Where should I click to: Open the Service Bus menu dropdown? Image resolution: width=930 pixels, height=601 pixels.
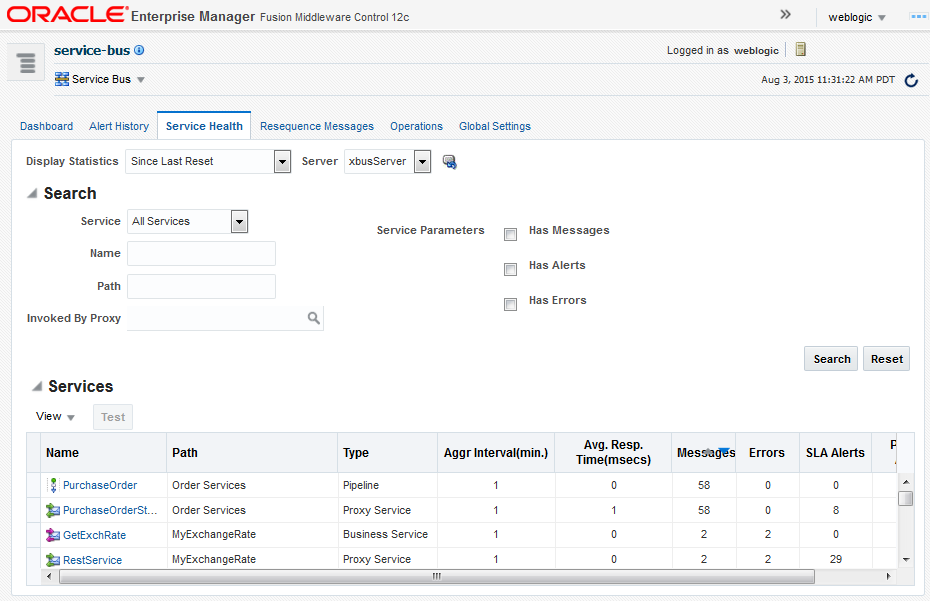tap(141, 80)
